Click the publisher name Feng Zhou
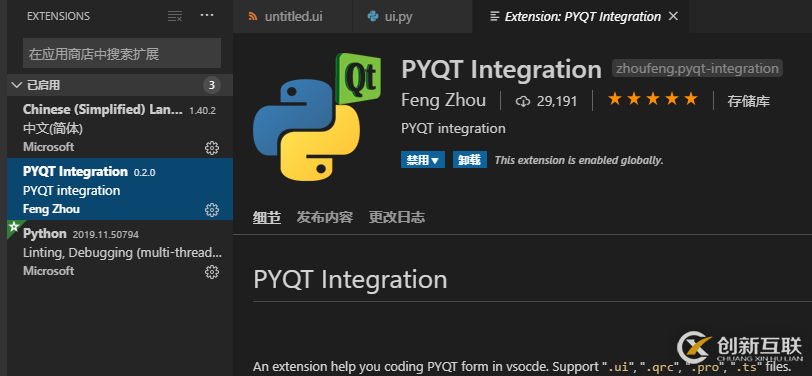812x376 pixels. [x=443, y=100]
